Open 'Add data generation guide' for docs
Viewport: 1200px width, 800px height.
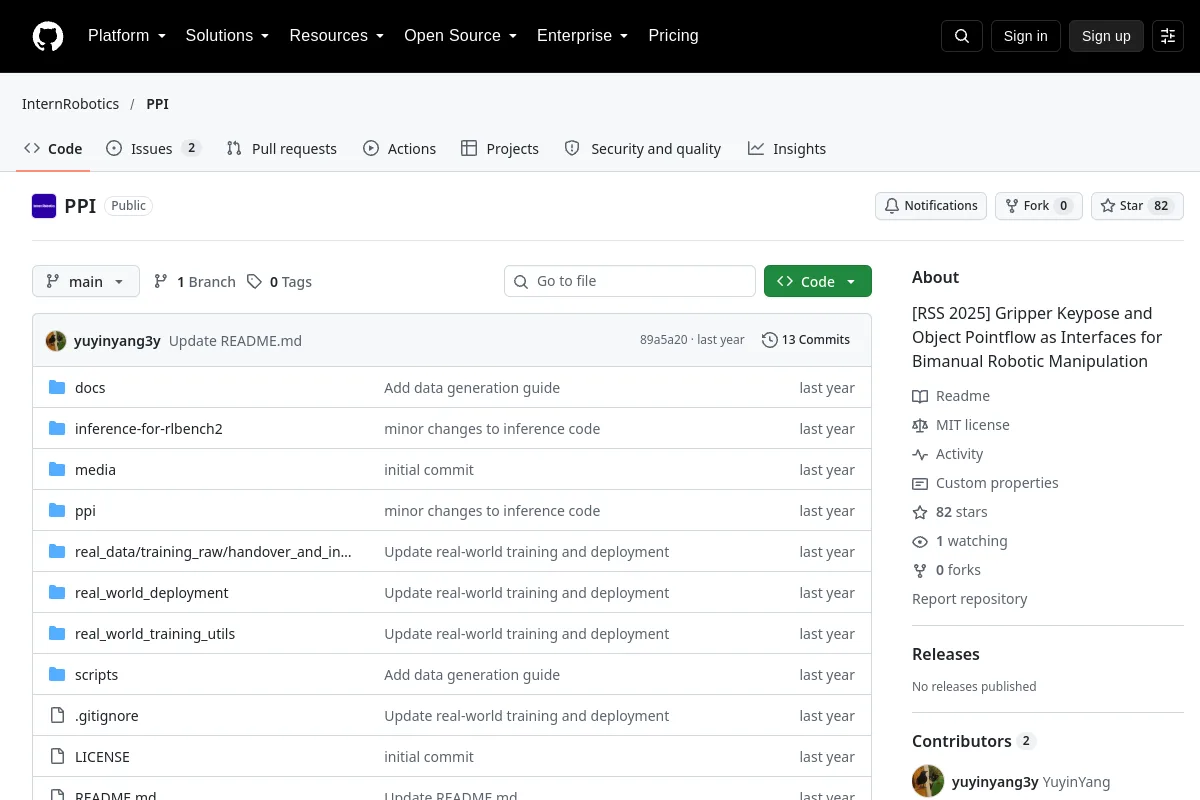pos(472,388)
